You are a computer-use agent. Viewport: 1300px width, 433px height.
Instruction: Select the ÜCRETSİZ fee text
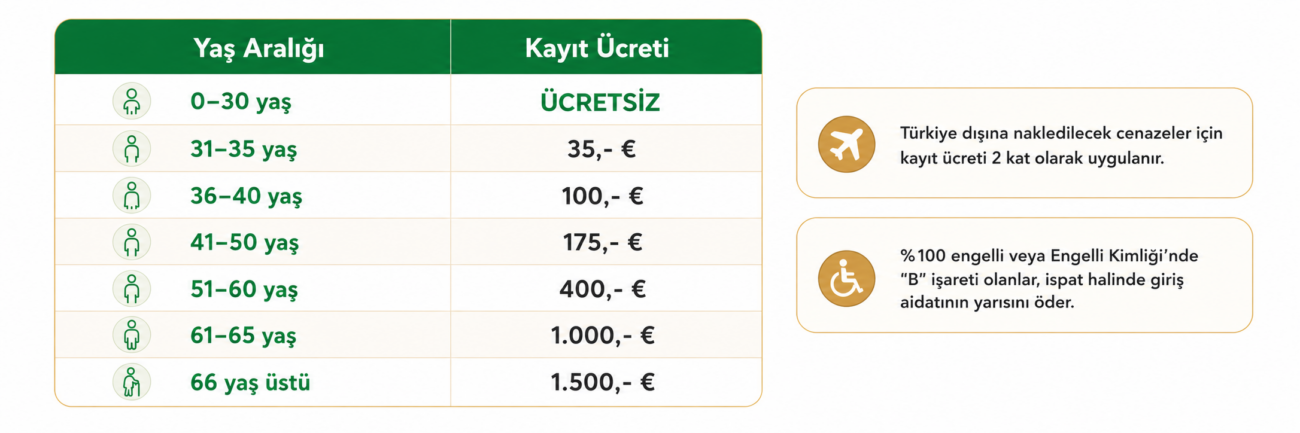(600, 103)
